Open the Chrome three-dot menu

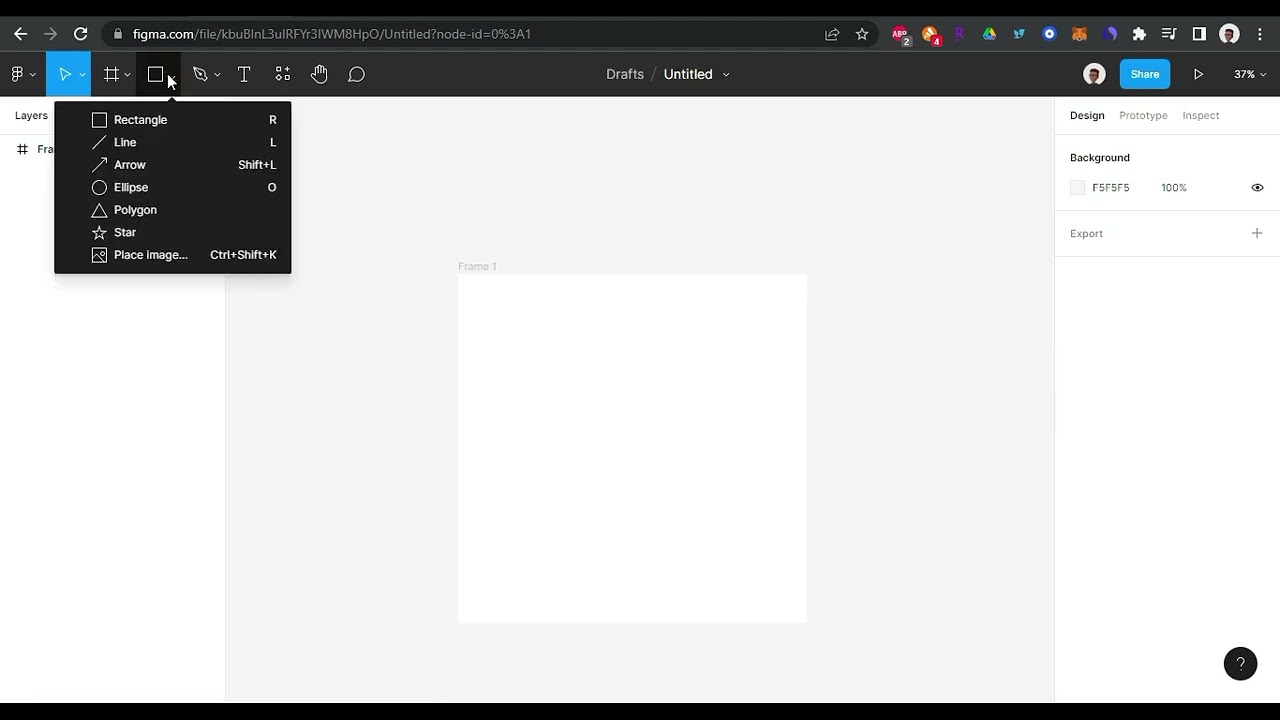coord(1259,34)
